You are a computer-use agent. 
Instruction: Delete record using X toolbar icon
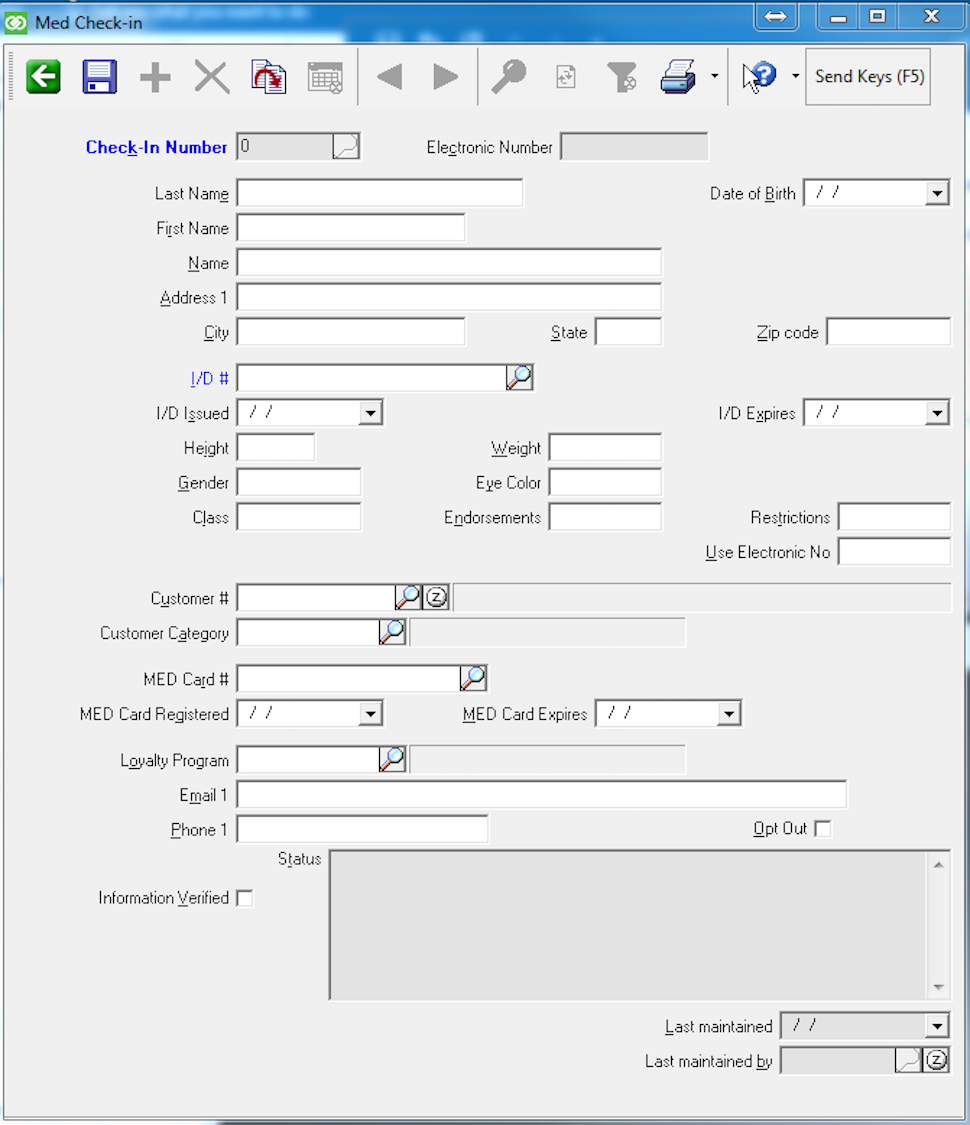[x=211, y=77]
